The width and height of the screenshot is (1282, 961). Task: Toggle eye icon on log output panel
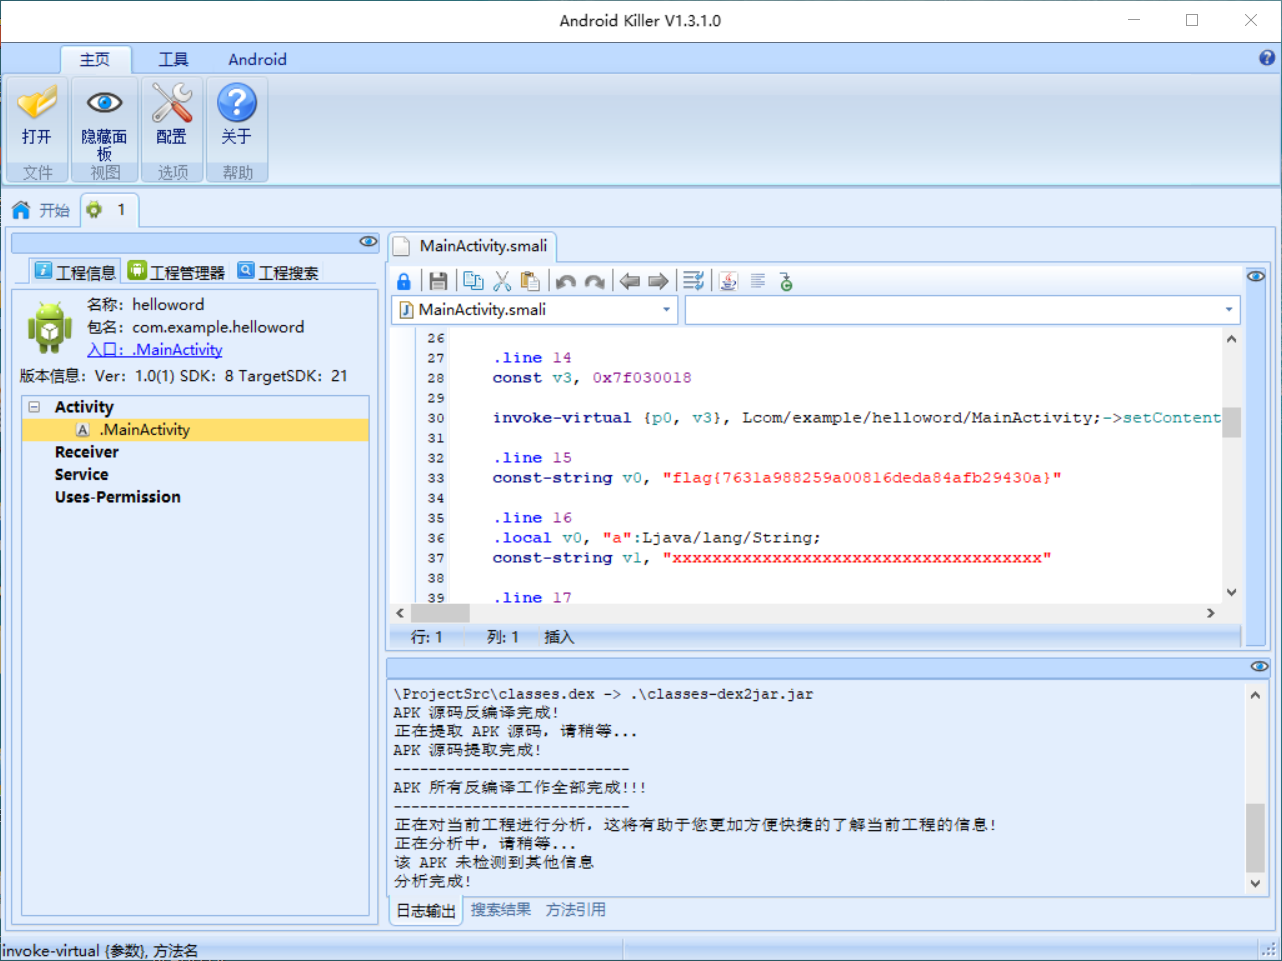click(1259, 666)
